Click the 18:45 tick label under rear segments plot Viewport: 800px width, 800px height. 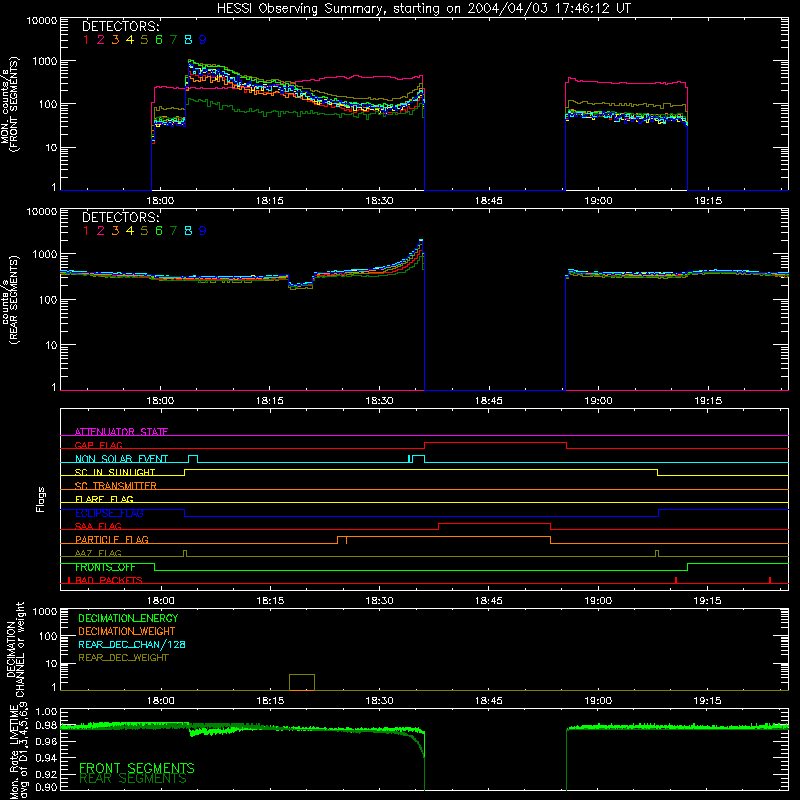(489, 401)
